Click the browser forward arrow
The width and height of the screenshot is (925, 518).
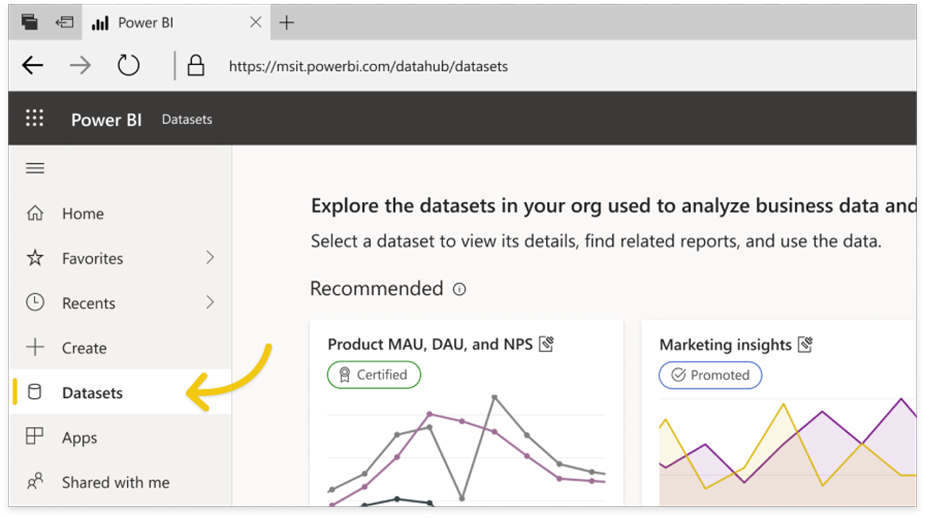coord(80,65)
